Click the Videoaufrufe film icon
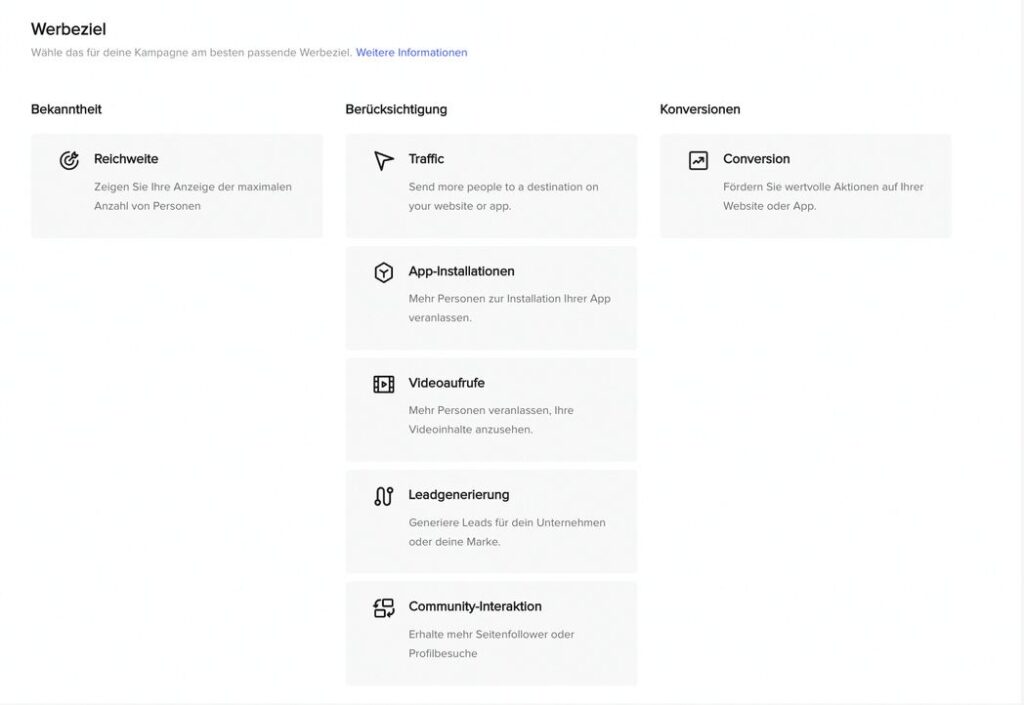 click(x=384, y=384)
